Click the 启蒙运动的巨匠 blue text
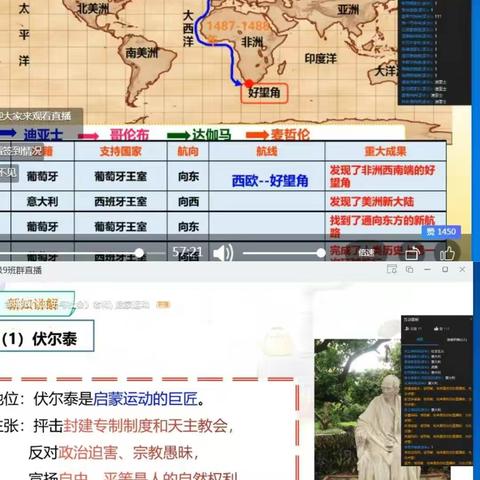Image resolution: width=480 pixels, height=480 pixels. [x=145, y=399]
